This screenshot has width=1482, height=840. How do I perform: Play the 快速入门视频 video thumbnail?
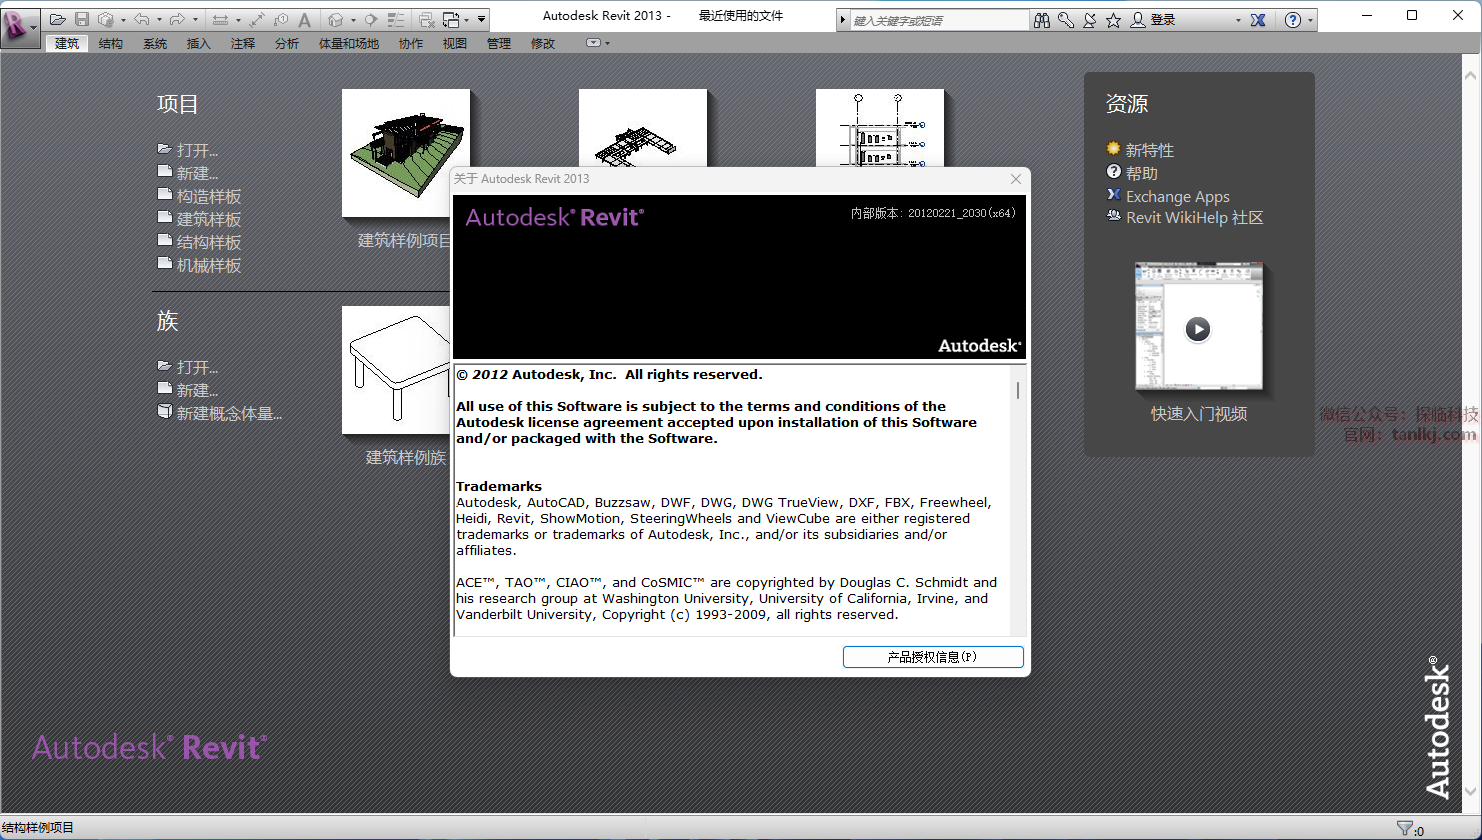click(x=1198, y=329)
